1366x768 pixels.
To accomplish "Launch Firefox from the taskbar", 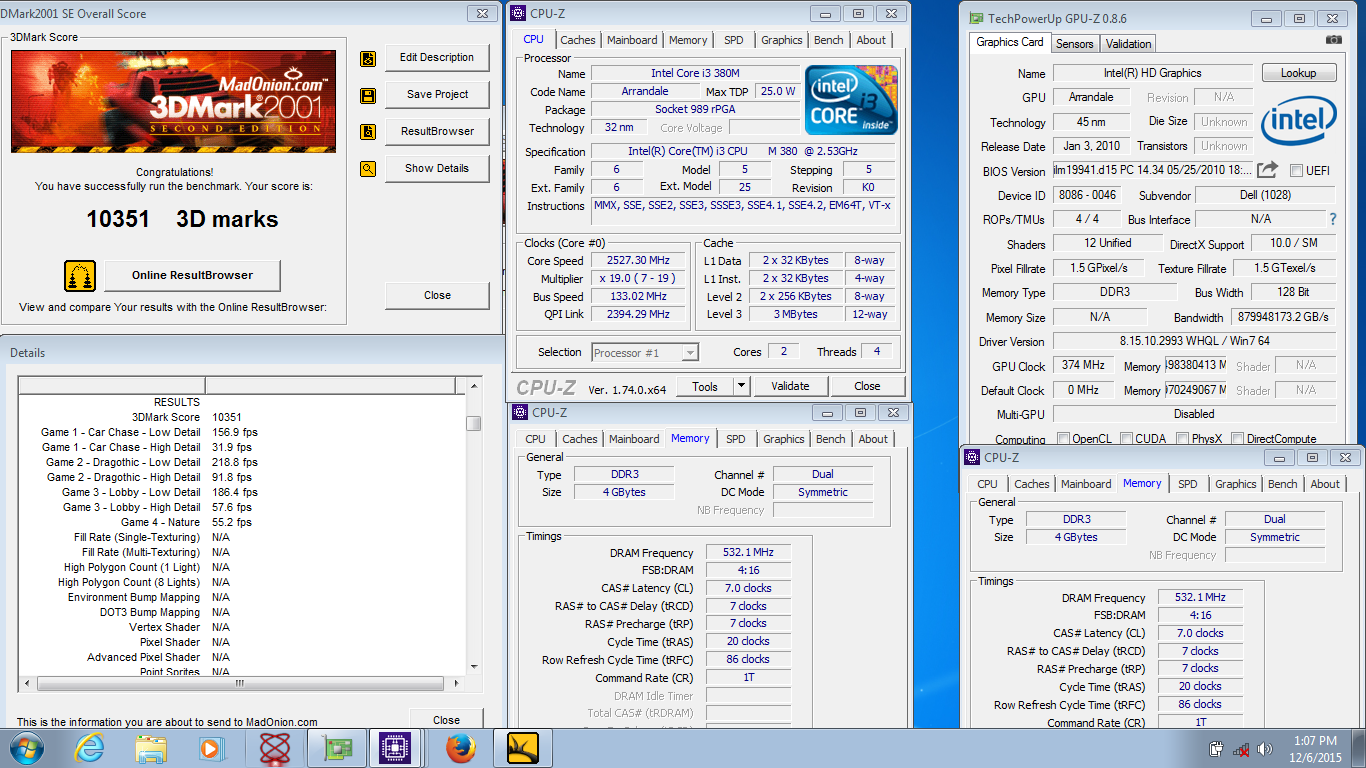I will click(x=460, y=748).
